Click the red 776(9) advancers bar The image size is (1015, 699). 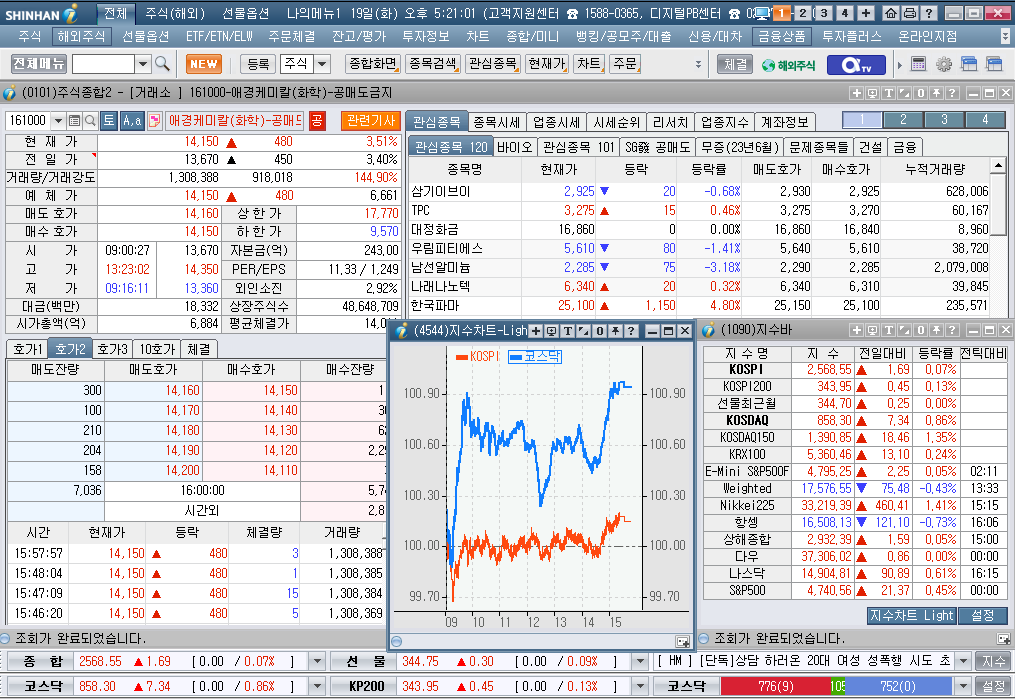coord(775,686)
